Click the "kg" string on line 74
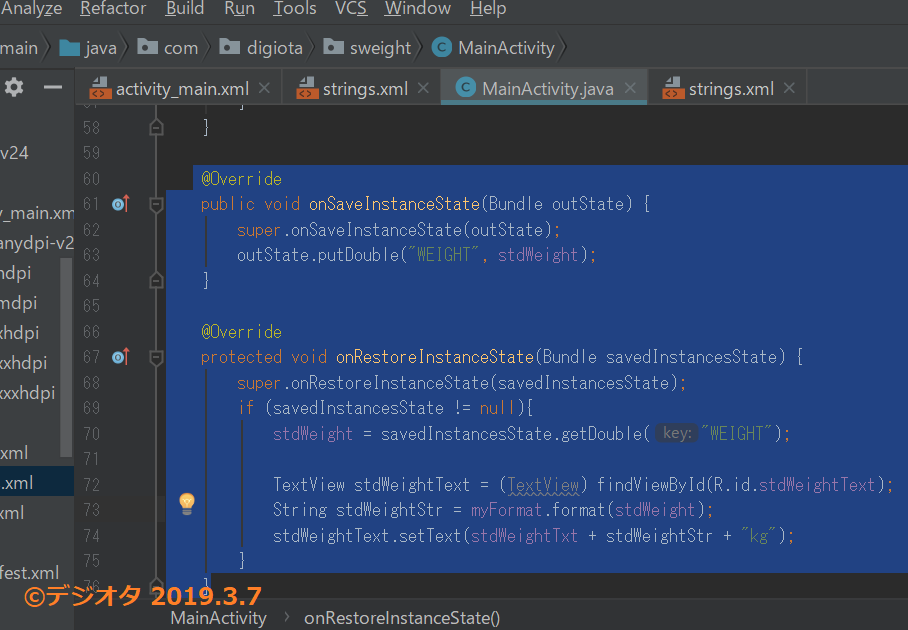Image resolution: width=908 pixels, height=630 pixels. click(758, 536)
